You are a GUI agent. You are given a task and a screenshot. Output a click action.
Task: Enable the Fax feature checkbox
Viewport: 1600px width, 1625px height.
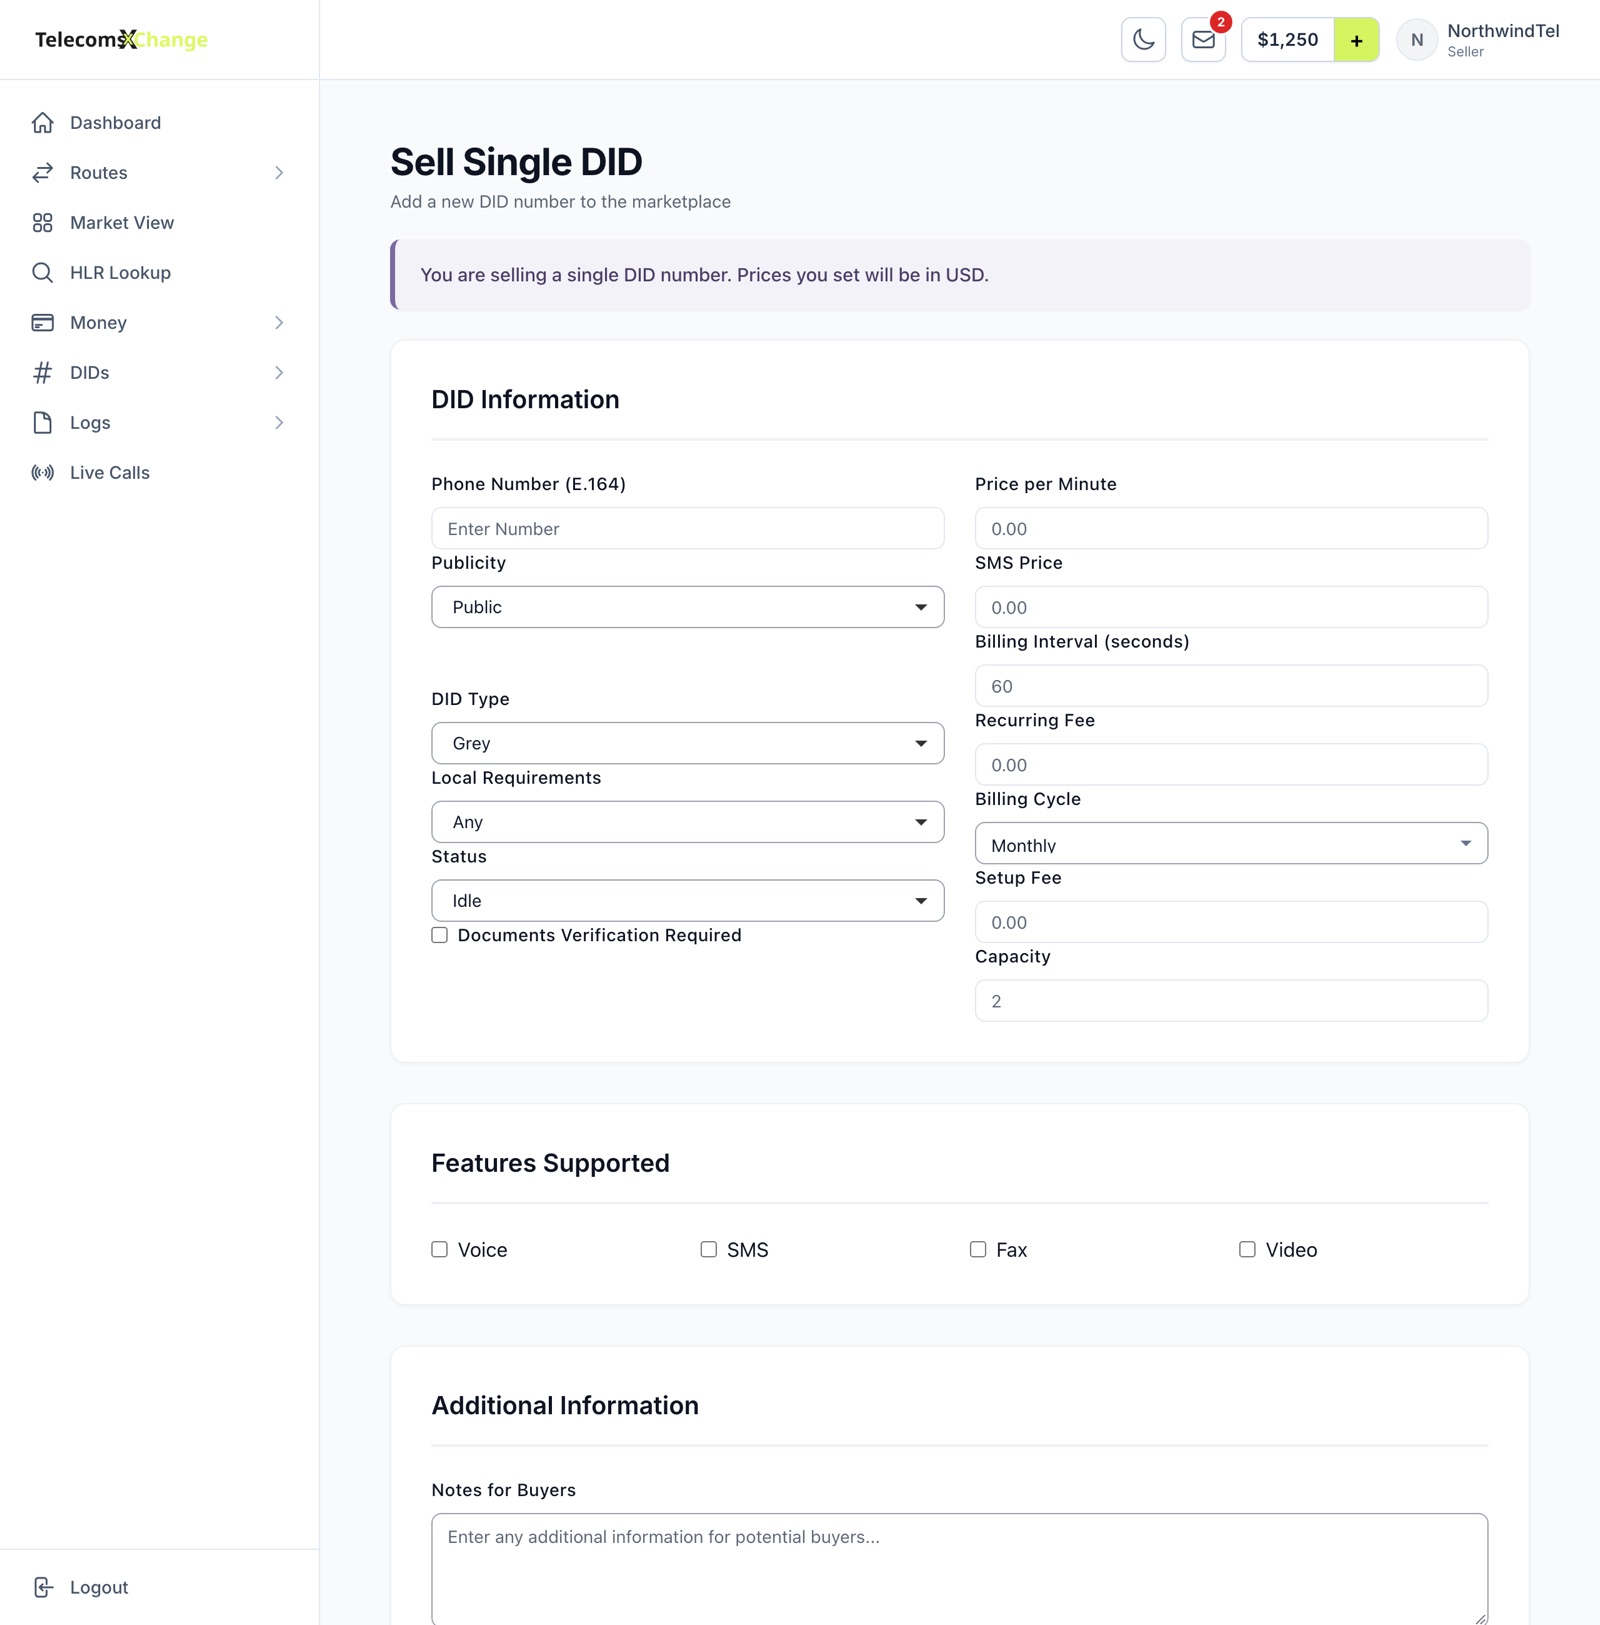click(978, 1249)
